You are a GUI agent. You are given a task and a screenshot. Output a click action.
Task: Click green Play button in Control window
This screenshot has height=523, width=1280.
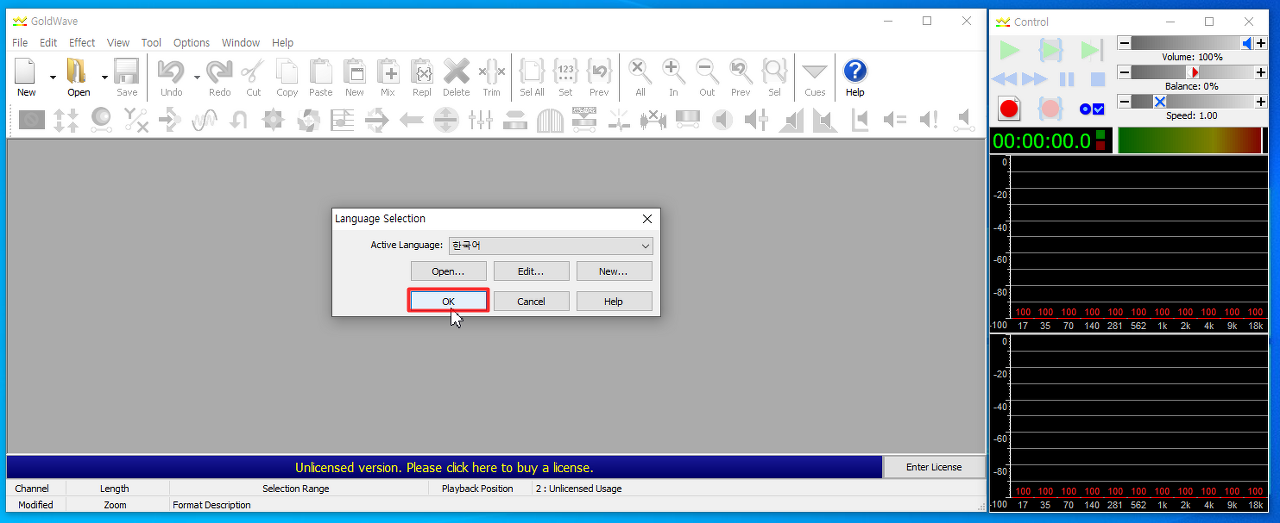pos(1010,50)
